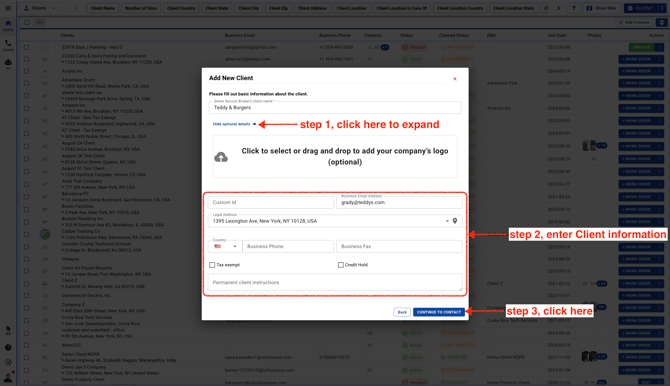The width and height of the screenshot is (670, 386).
Task: Open the AI robot icon in sidebar
Action: (8, 64)
